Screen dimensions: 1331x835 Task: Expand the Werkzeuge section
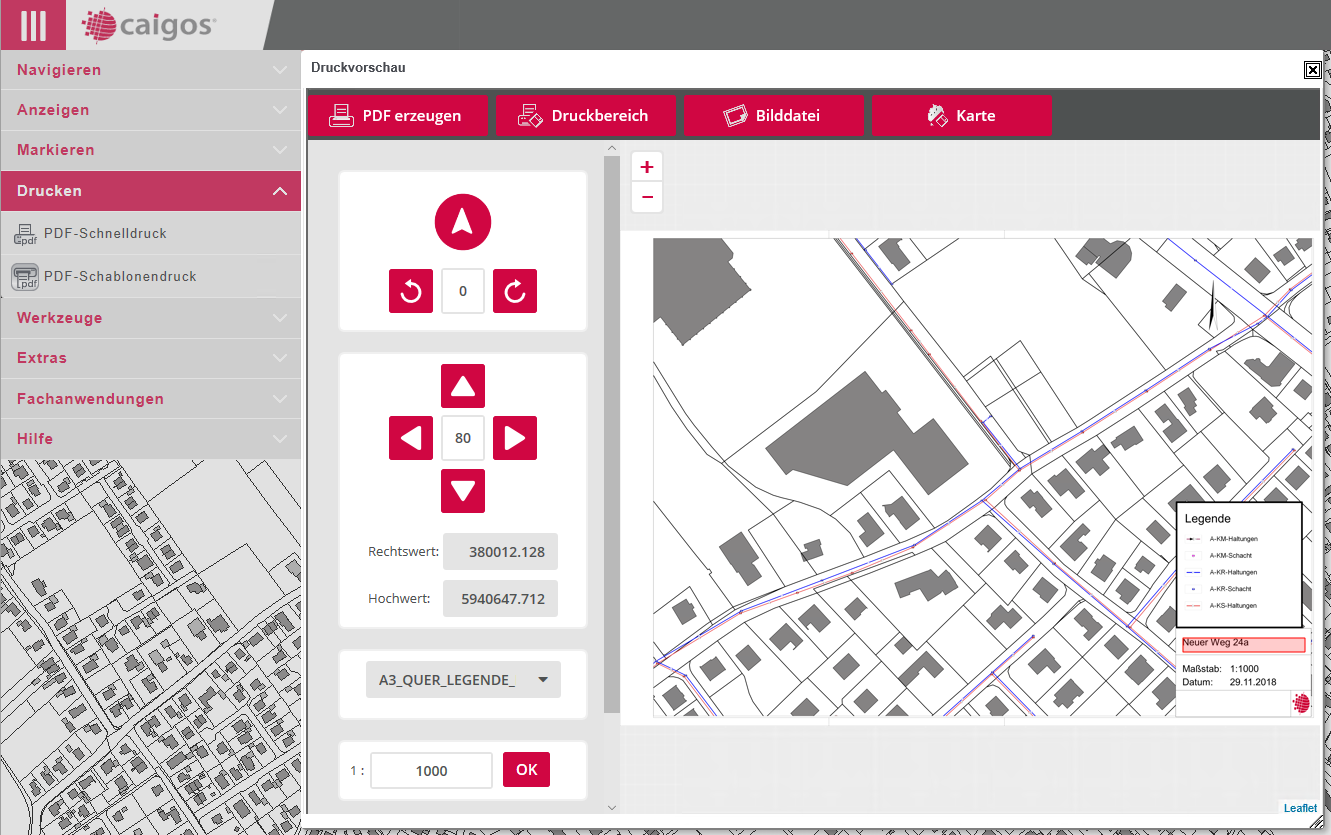[150, 318]
